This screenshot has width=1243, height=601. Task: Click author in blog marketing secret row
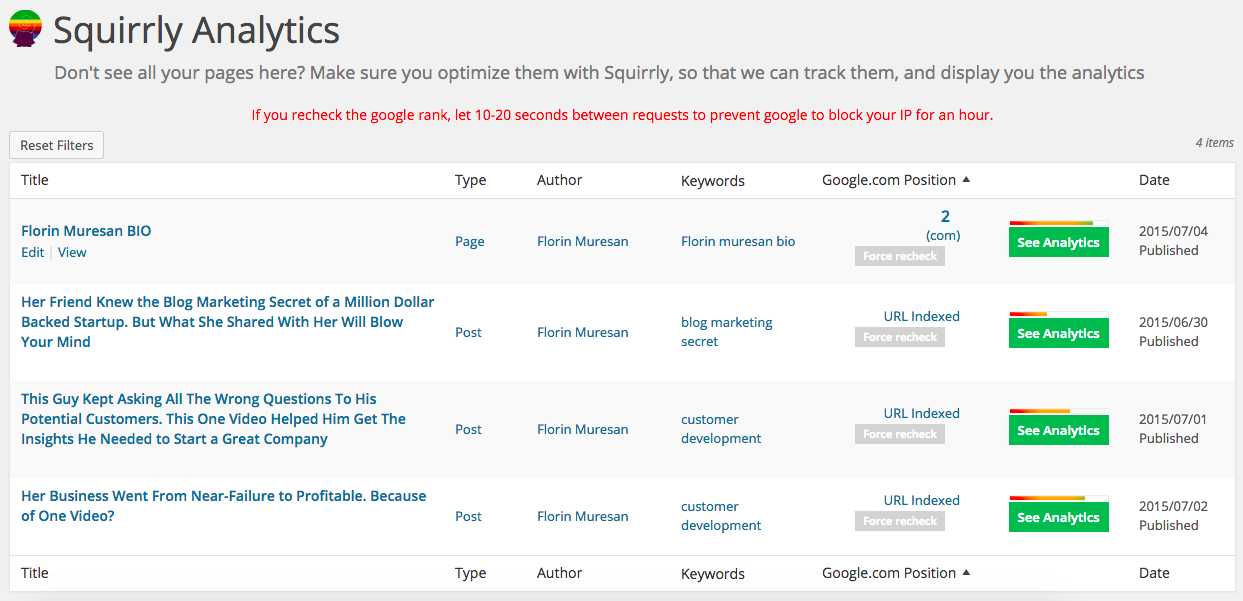pos(583,332)
